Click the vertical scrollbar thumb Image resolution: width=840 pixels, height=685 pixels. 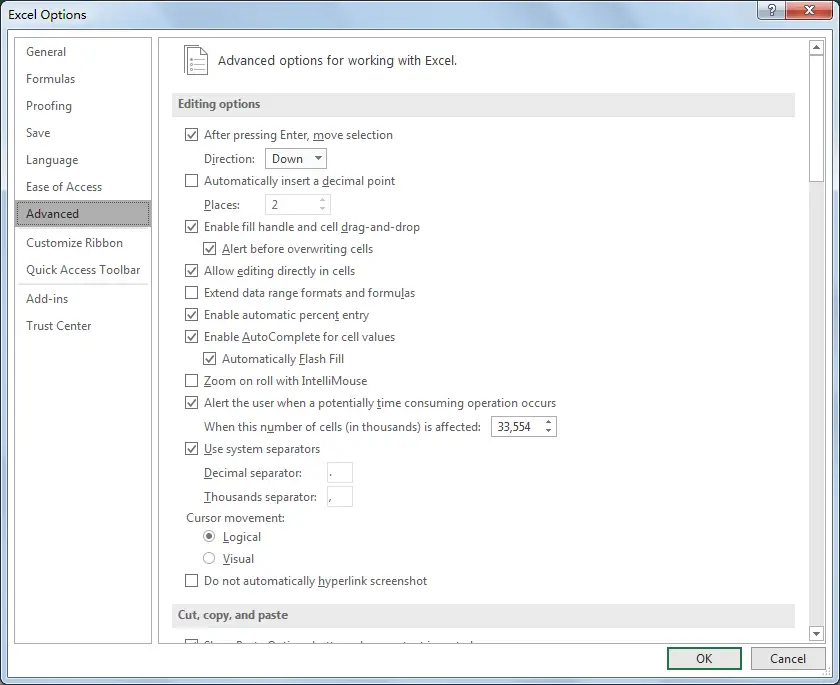tap(816, 118)
